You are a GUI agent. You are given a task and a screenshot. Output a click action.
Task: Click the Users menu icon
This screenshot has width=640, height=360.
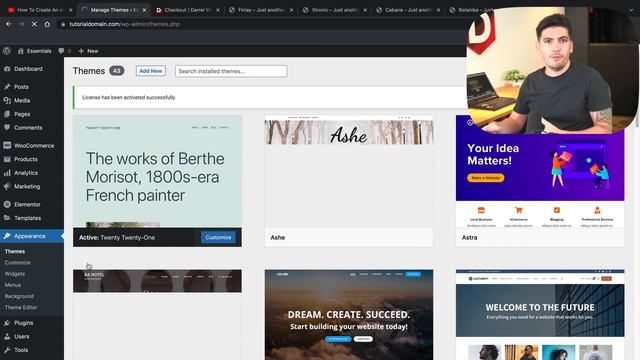pyautogui.click(x=7, y=337)
